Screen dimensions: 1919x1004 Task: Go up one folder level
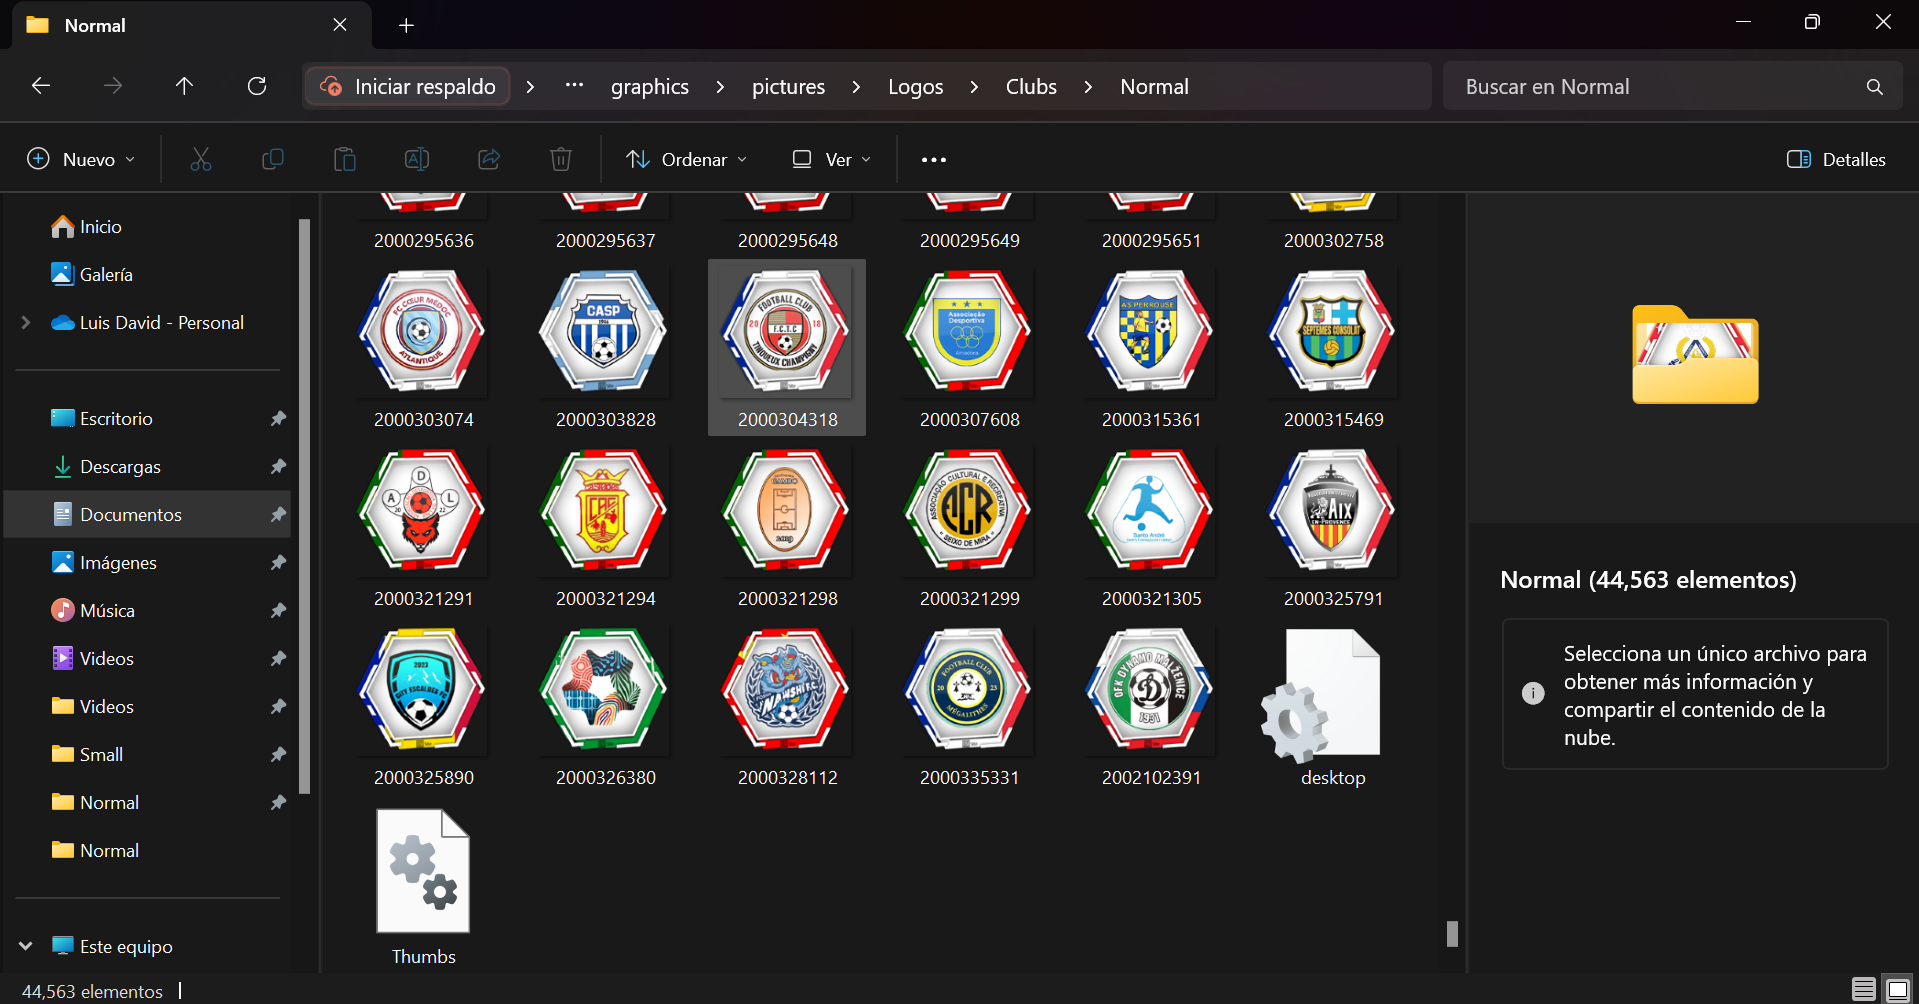coord(184,86)
